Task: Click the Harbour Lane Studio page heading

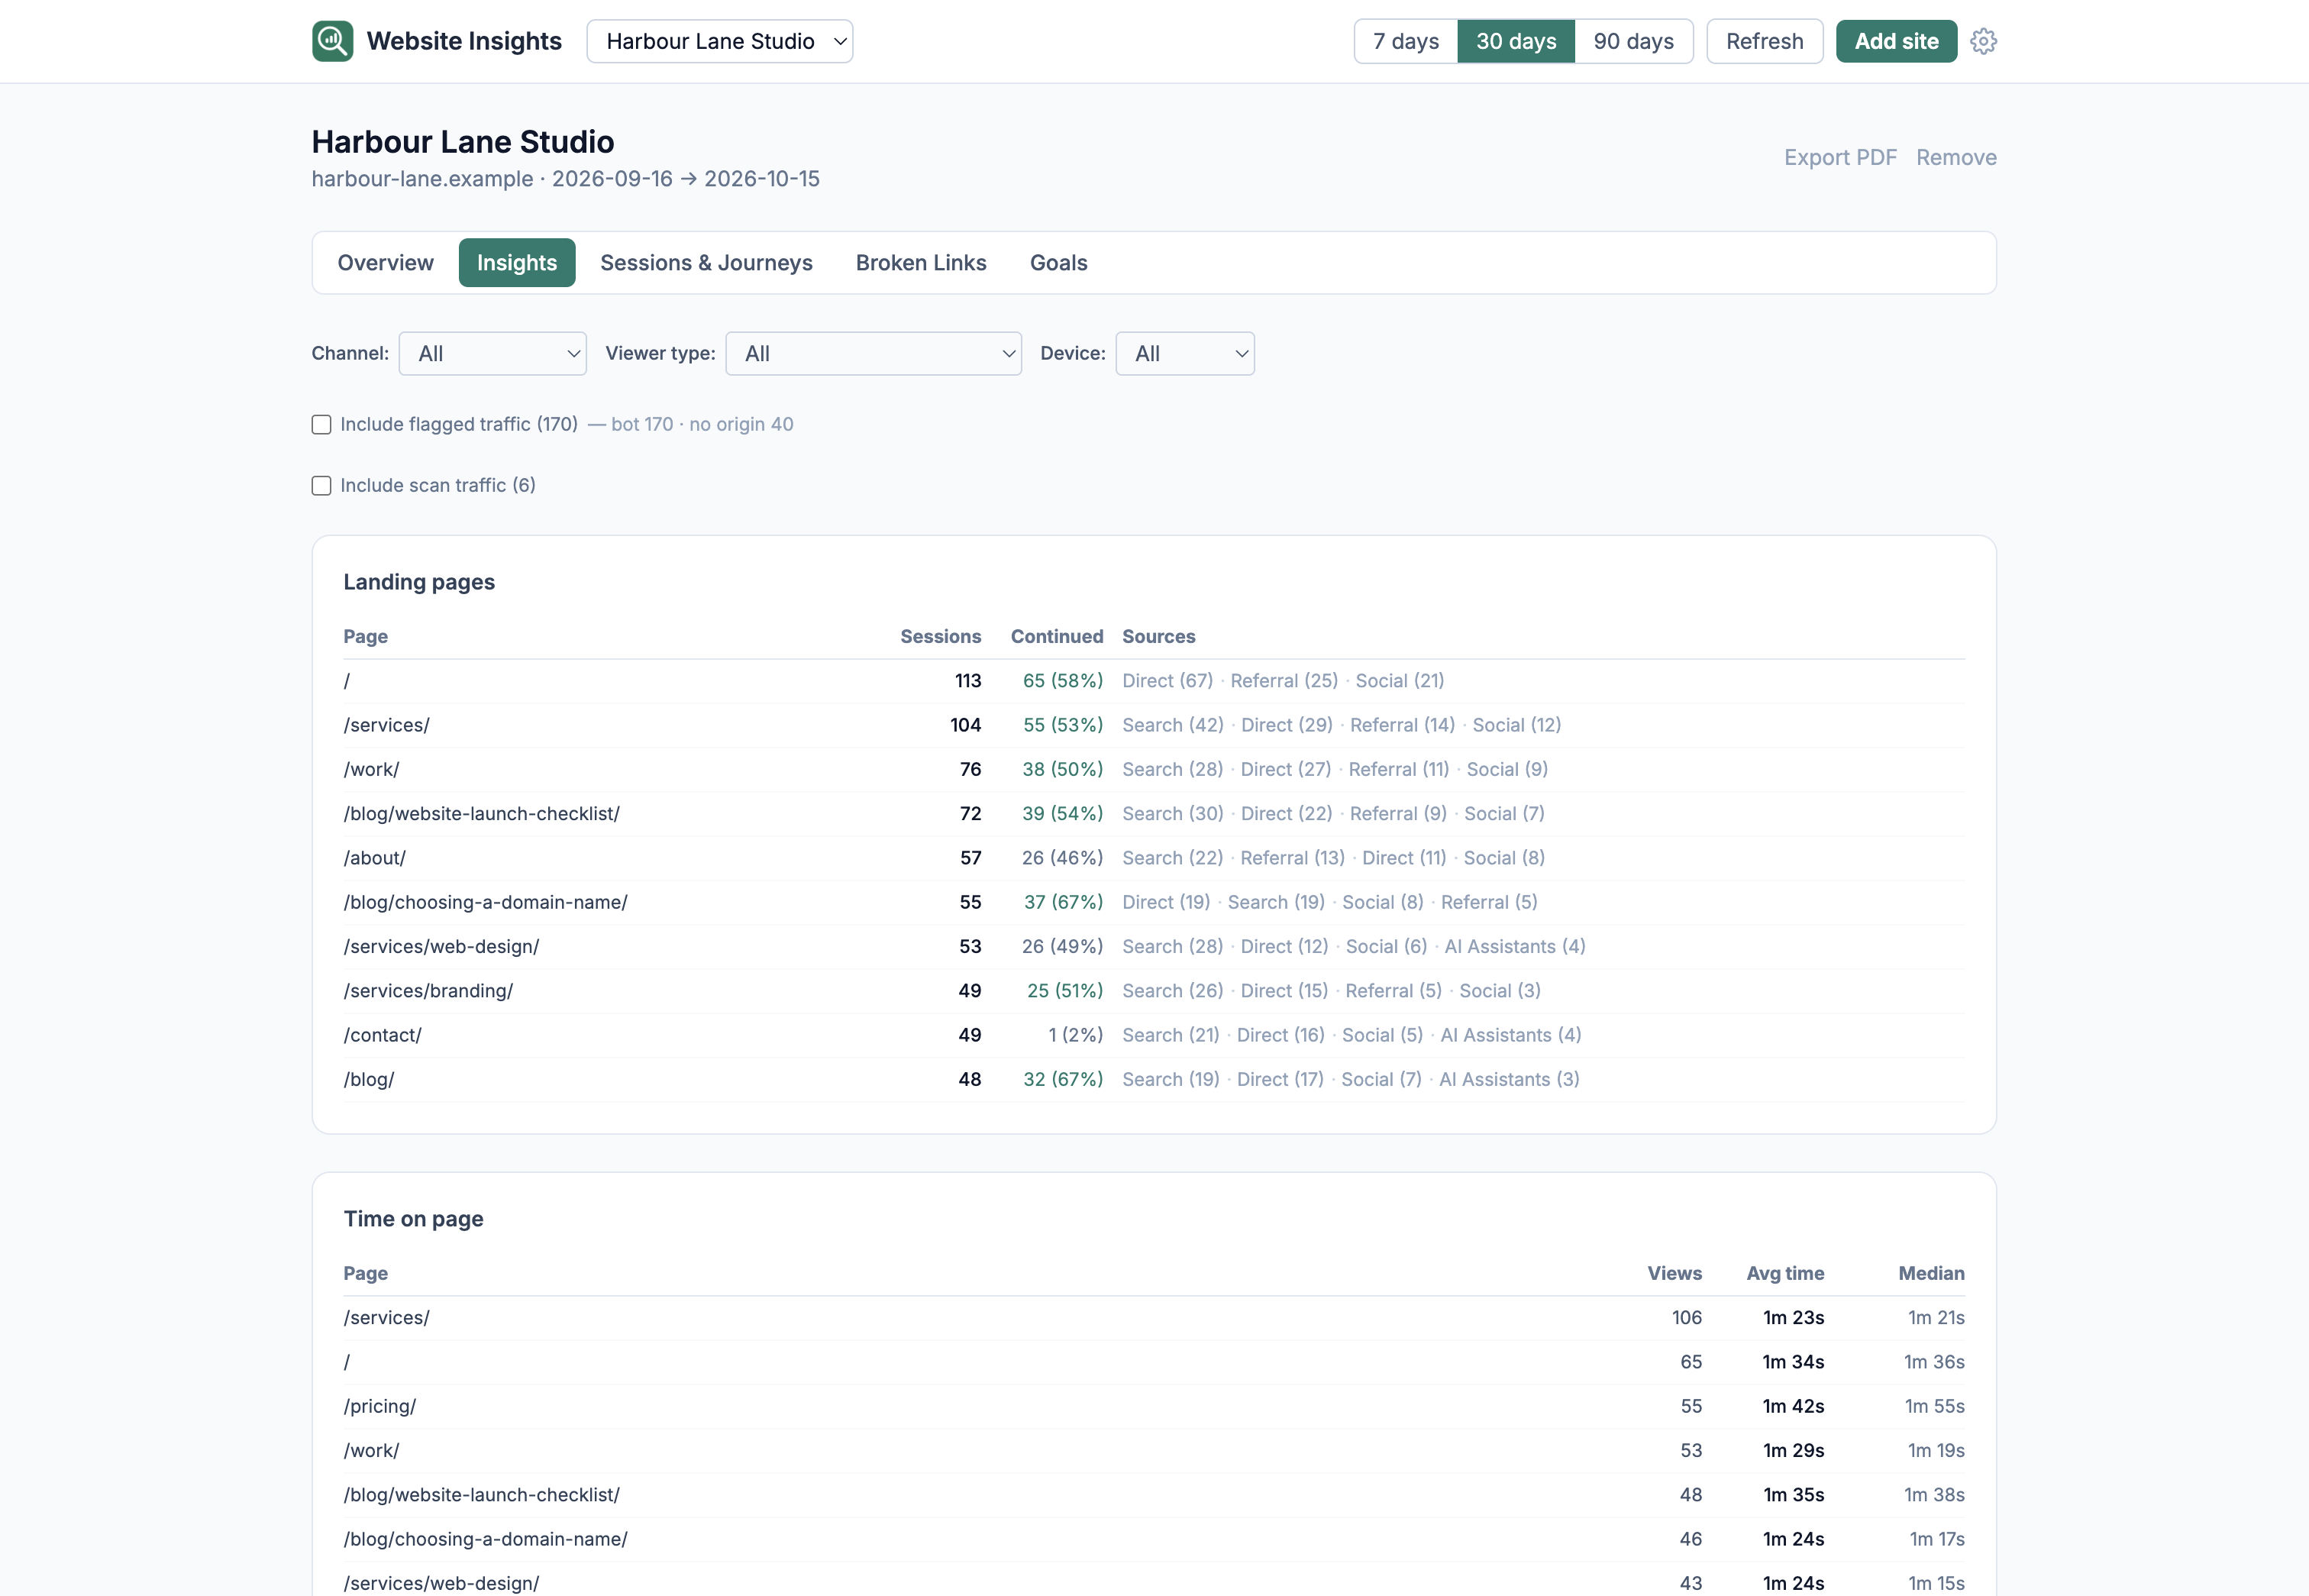Action: [463, 142]
